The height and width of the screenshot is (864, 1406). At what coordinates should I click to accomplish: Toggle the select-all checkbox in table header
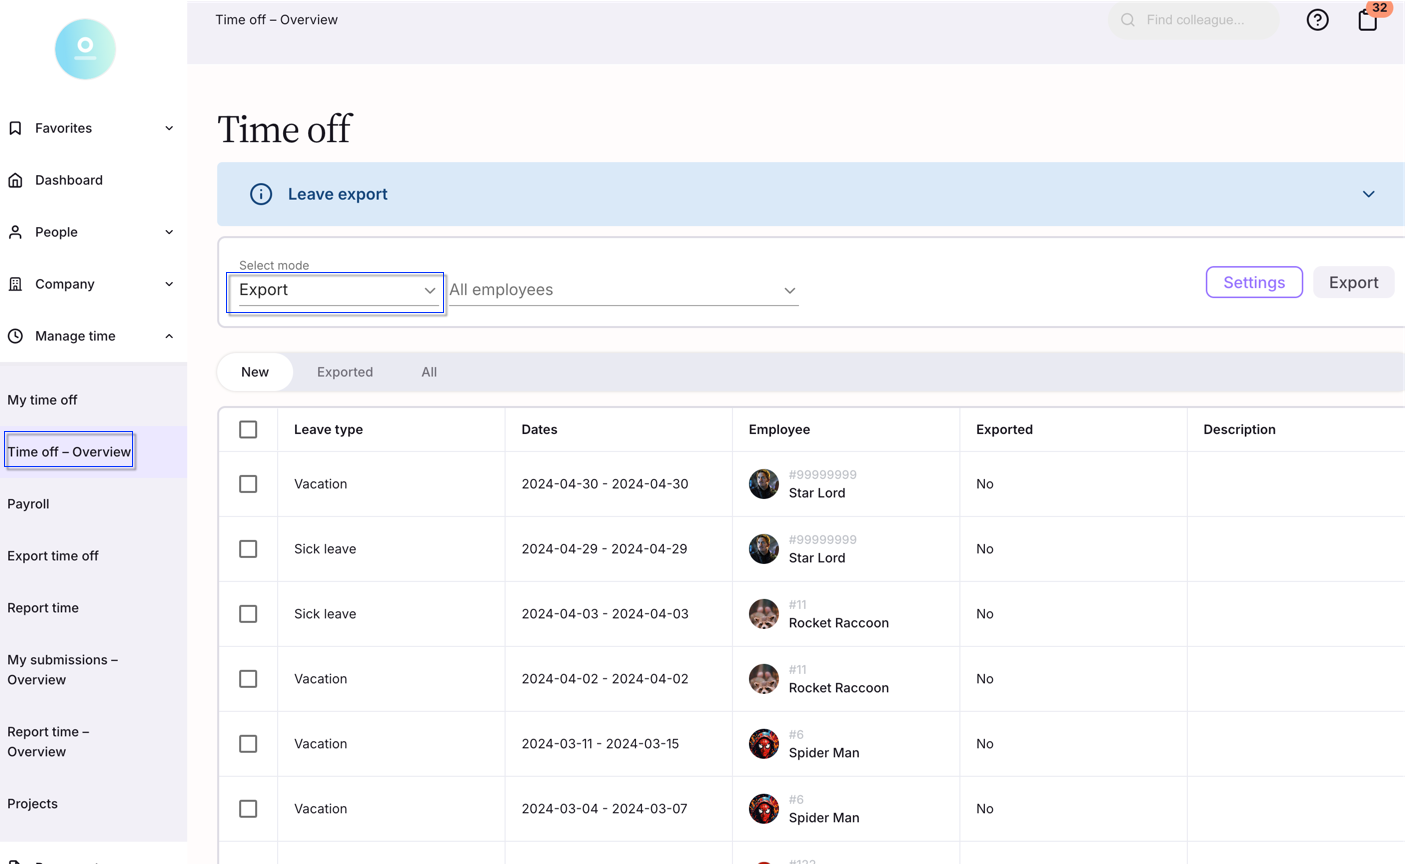tap(248, 430)
